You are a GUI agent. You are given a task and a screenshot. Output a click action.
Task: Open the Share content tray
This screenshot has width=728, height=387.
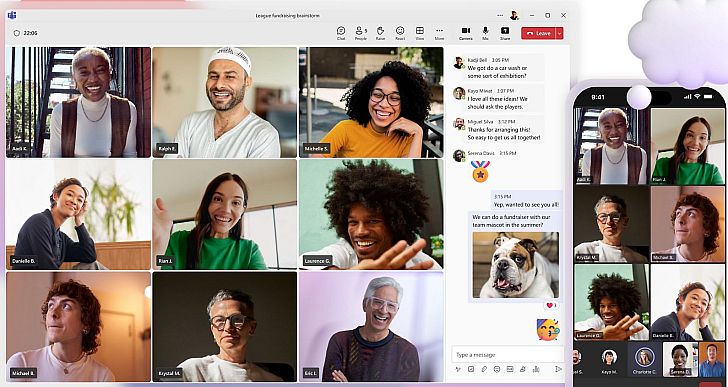[505, 33]
